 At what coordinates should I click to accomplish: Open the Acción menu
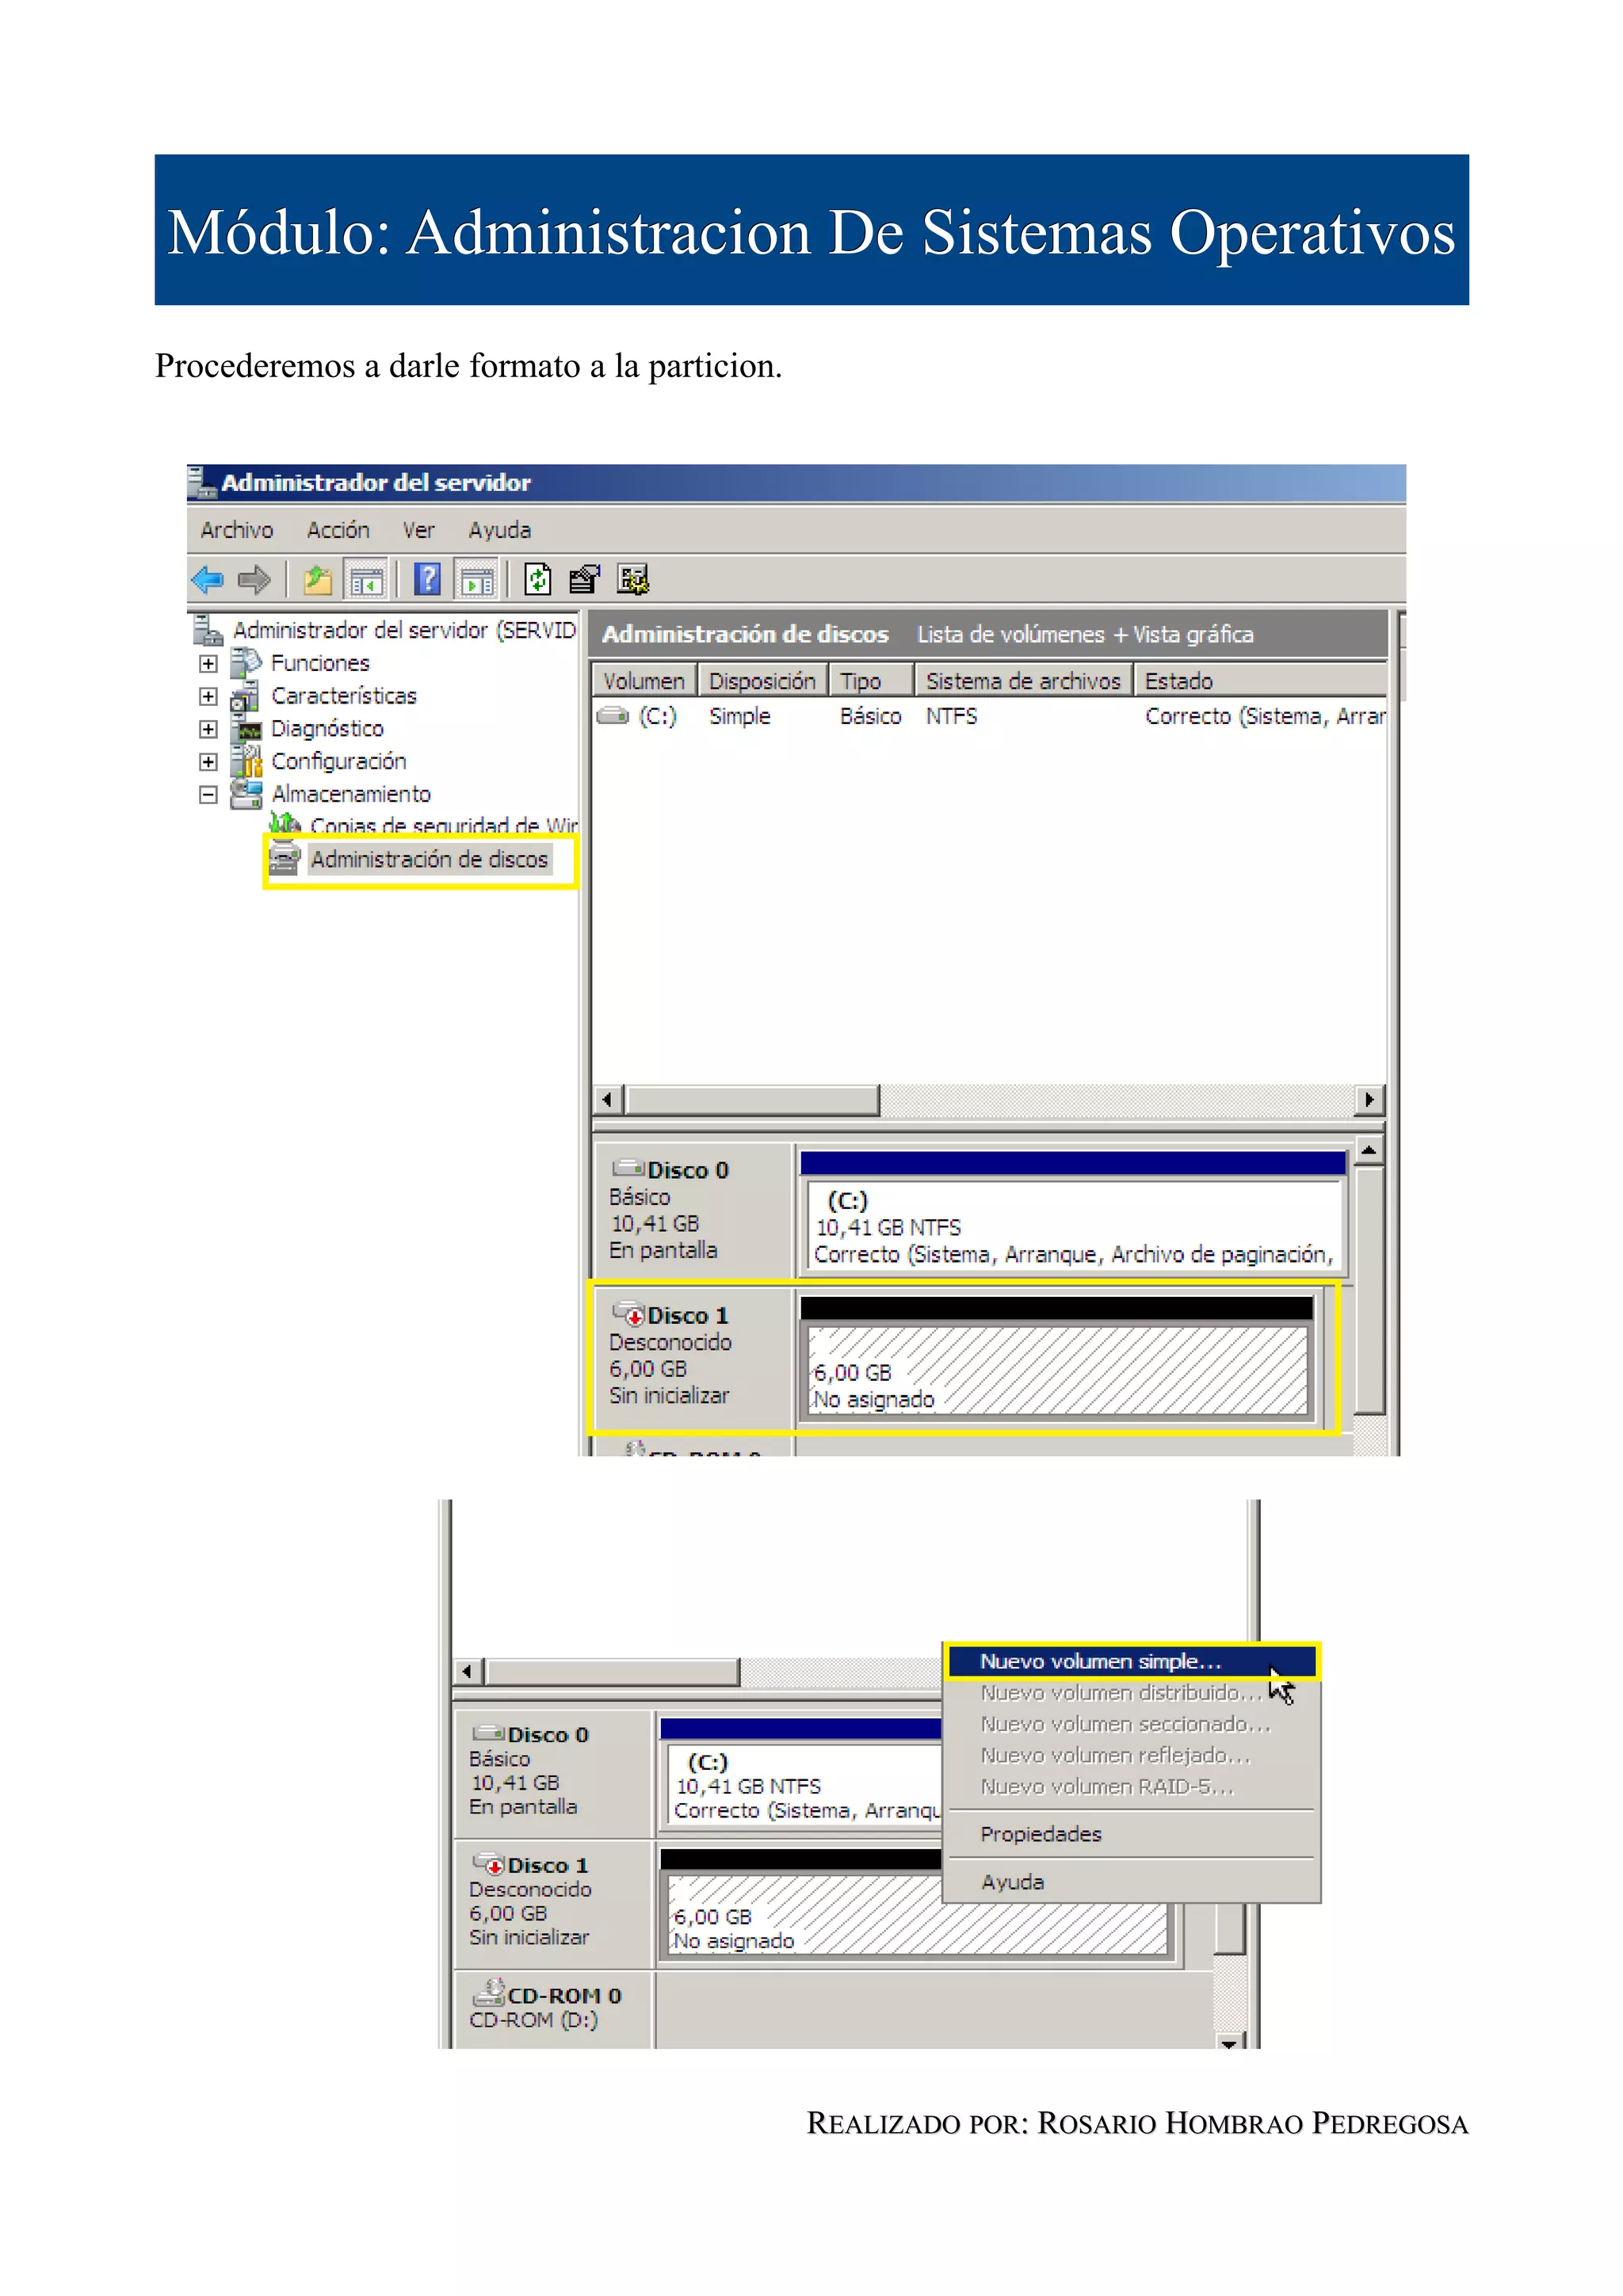tap(338, 530)
